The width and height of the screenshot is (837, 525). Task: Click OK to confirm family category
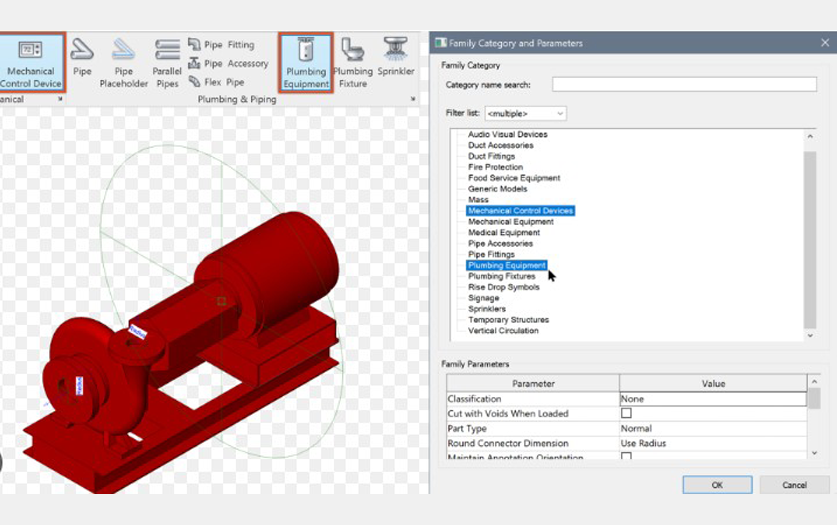click(x=717, y=485)
